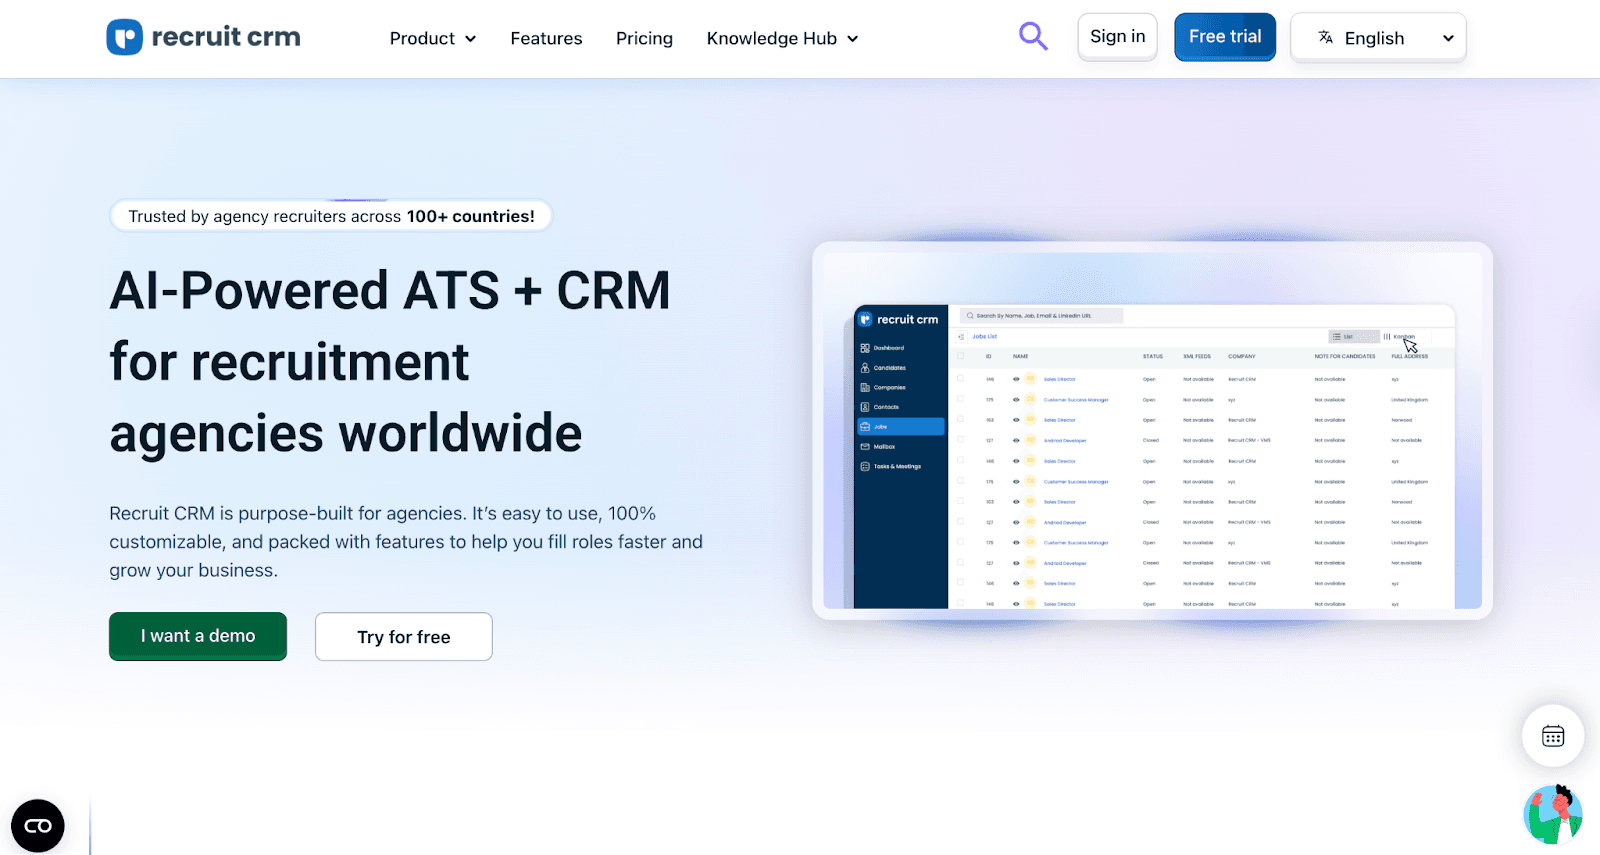
Task: Go to the Features page
Action: click(546, 38)
